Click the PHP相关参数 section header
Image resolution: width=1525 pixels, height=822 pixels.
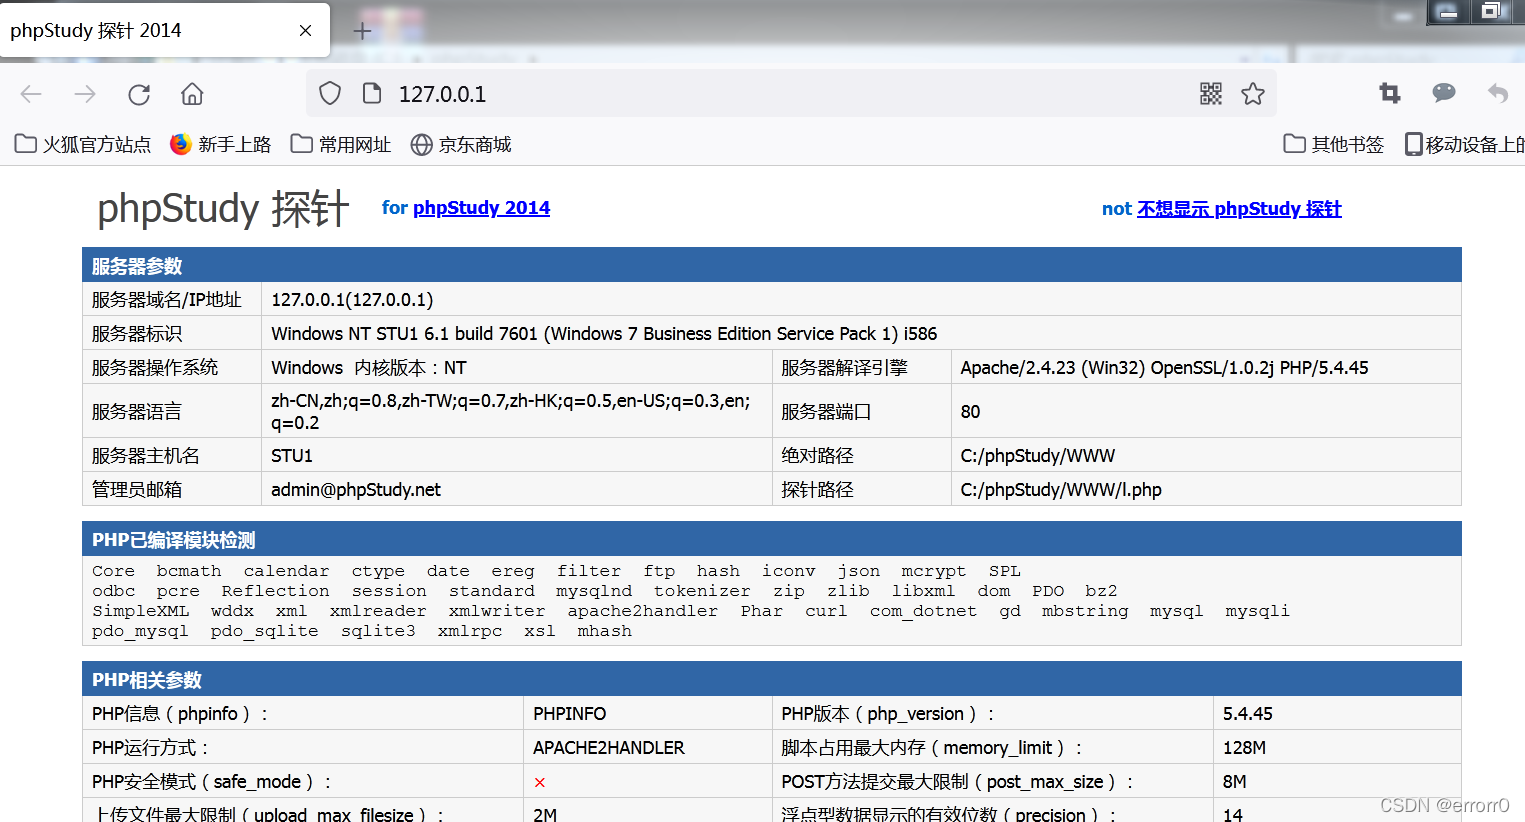click(771, 679)
